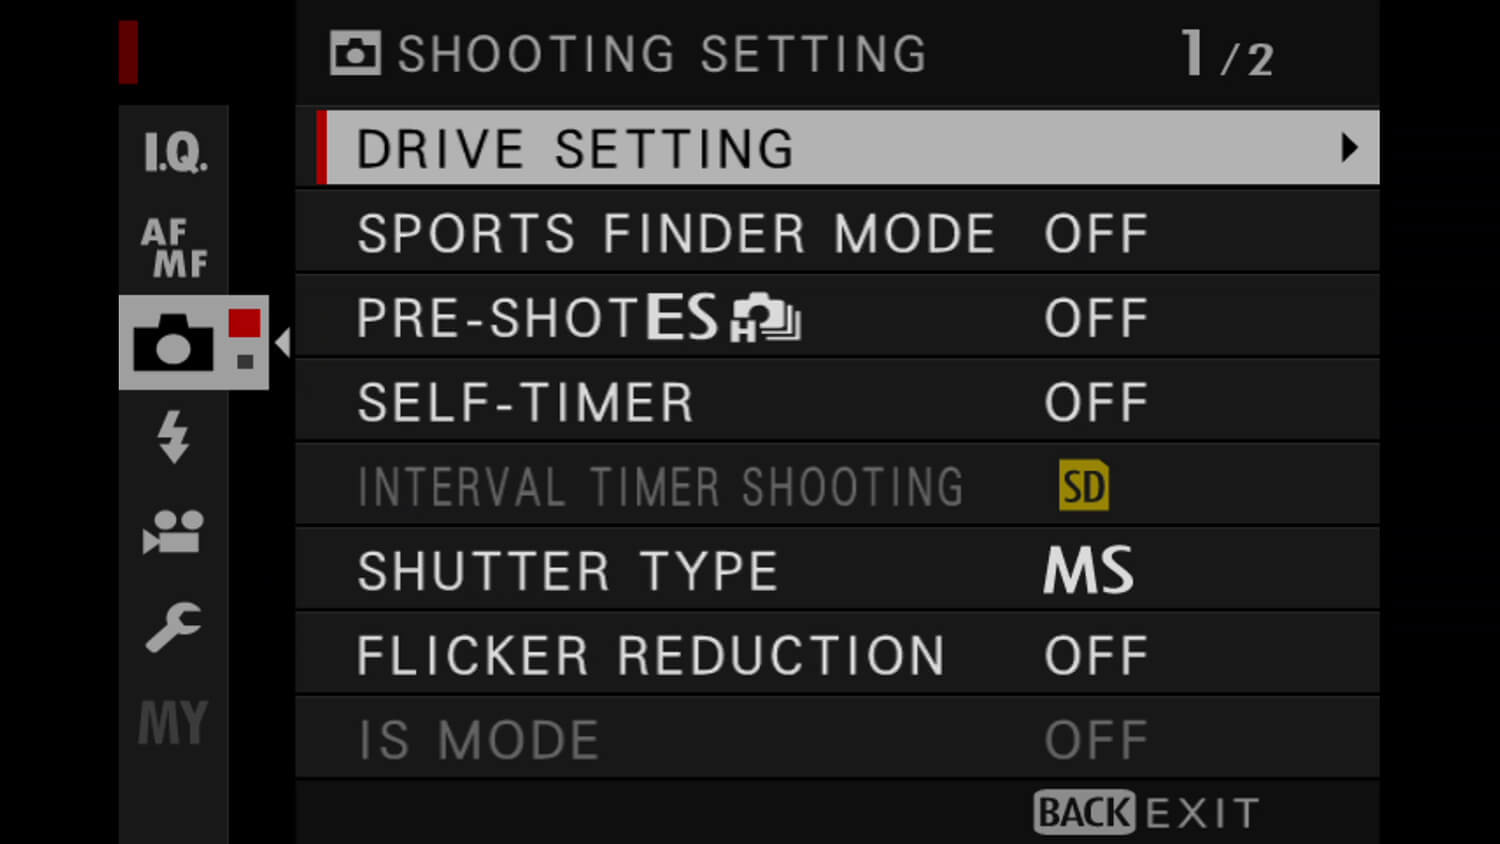Toggle Flicker Reduction OFF value
1500x844 pixels.
pos(1096,656)
